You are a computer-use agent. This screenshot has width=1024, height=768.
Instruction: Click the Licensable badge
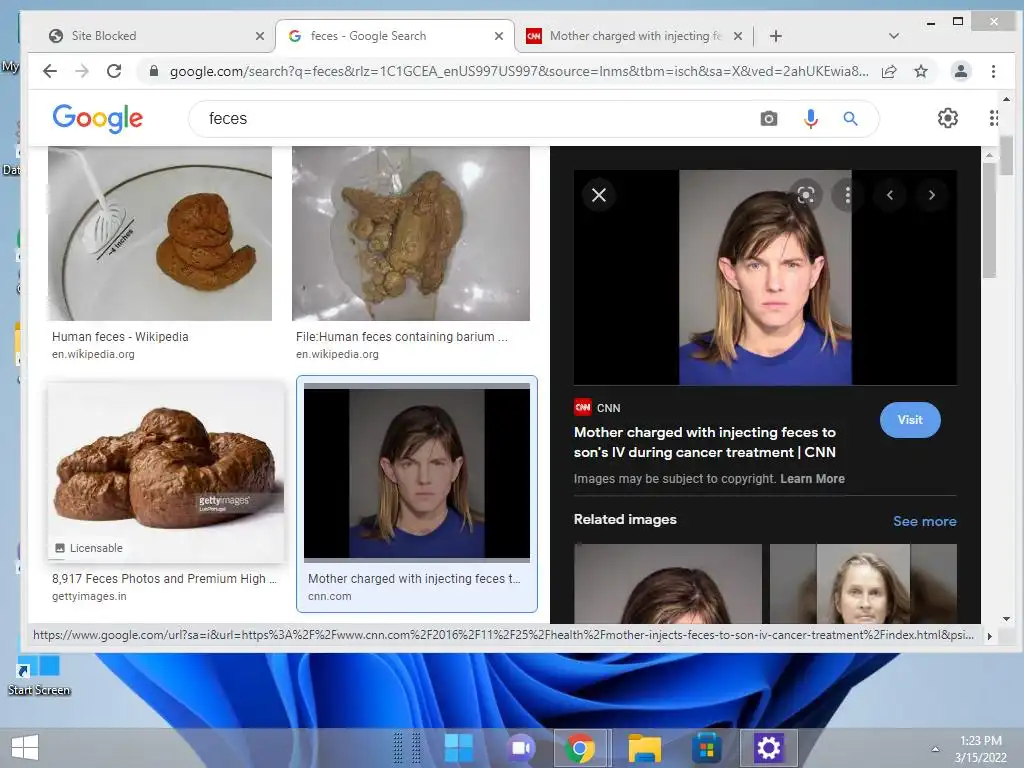click(89, 548)
